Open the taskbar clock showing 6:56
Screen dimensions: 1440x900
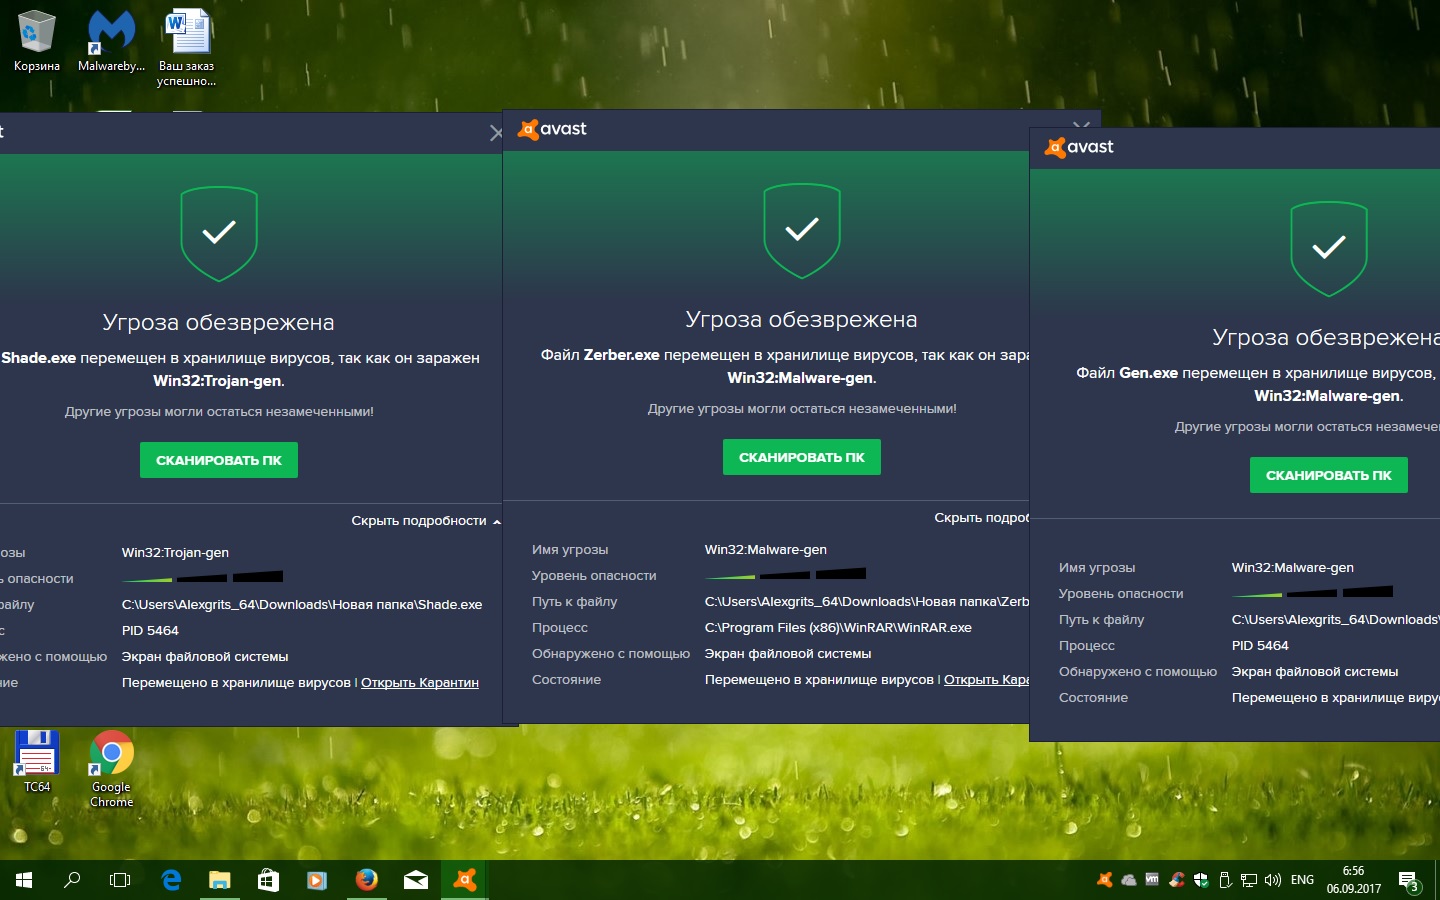pyautogui.click(x=1354, y=880)
